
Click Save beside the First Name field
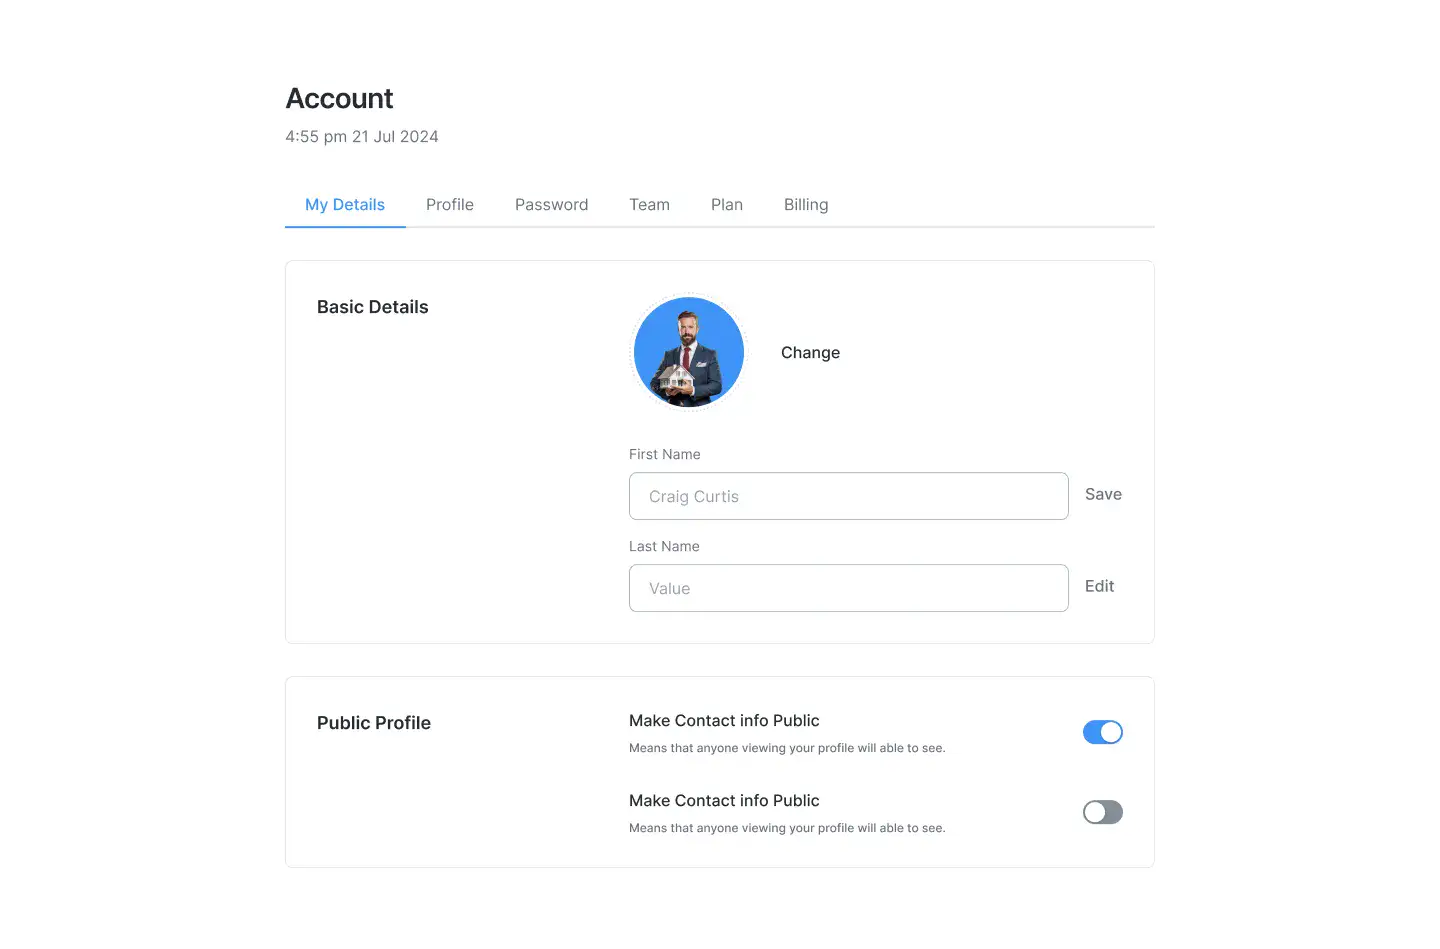point(1103,494)
